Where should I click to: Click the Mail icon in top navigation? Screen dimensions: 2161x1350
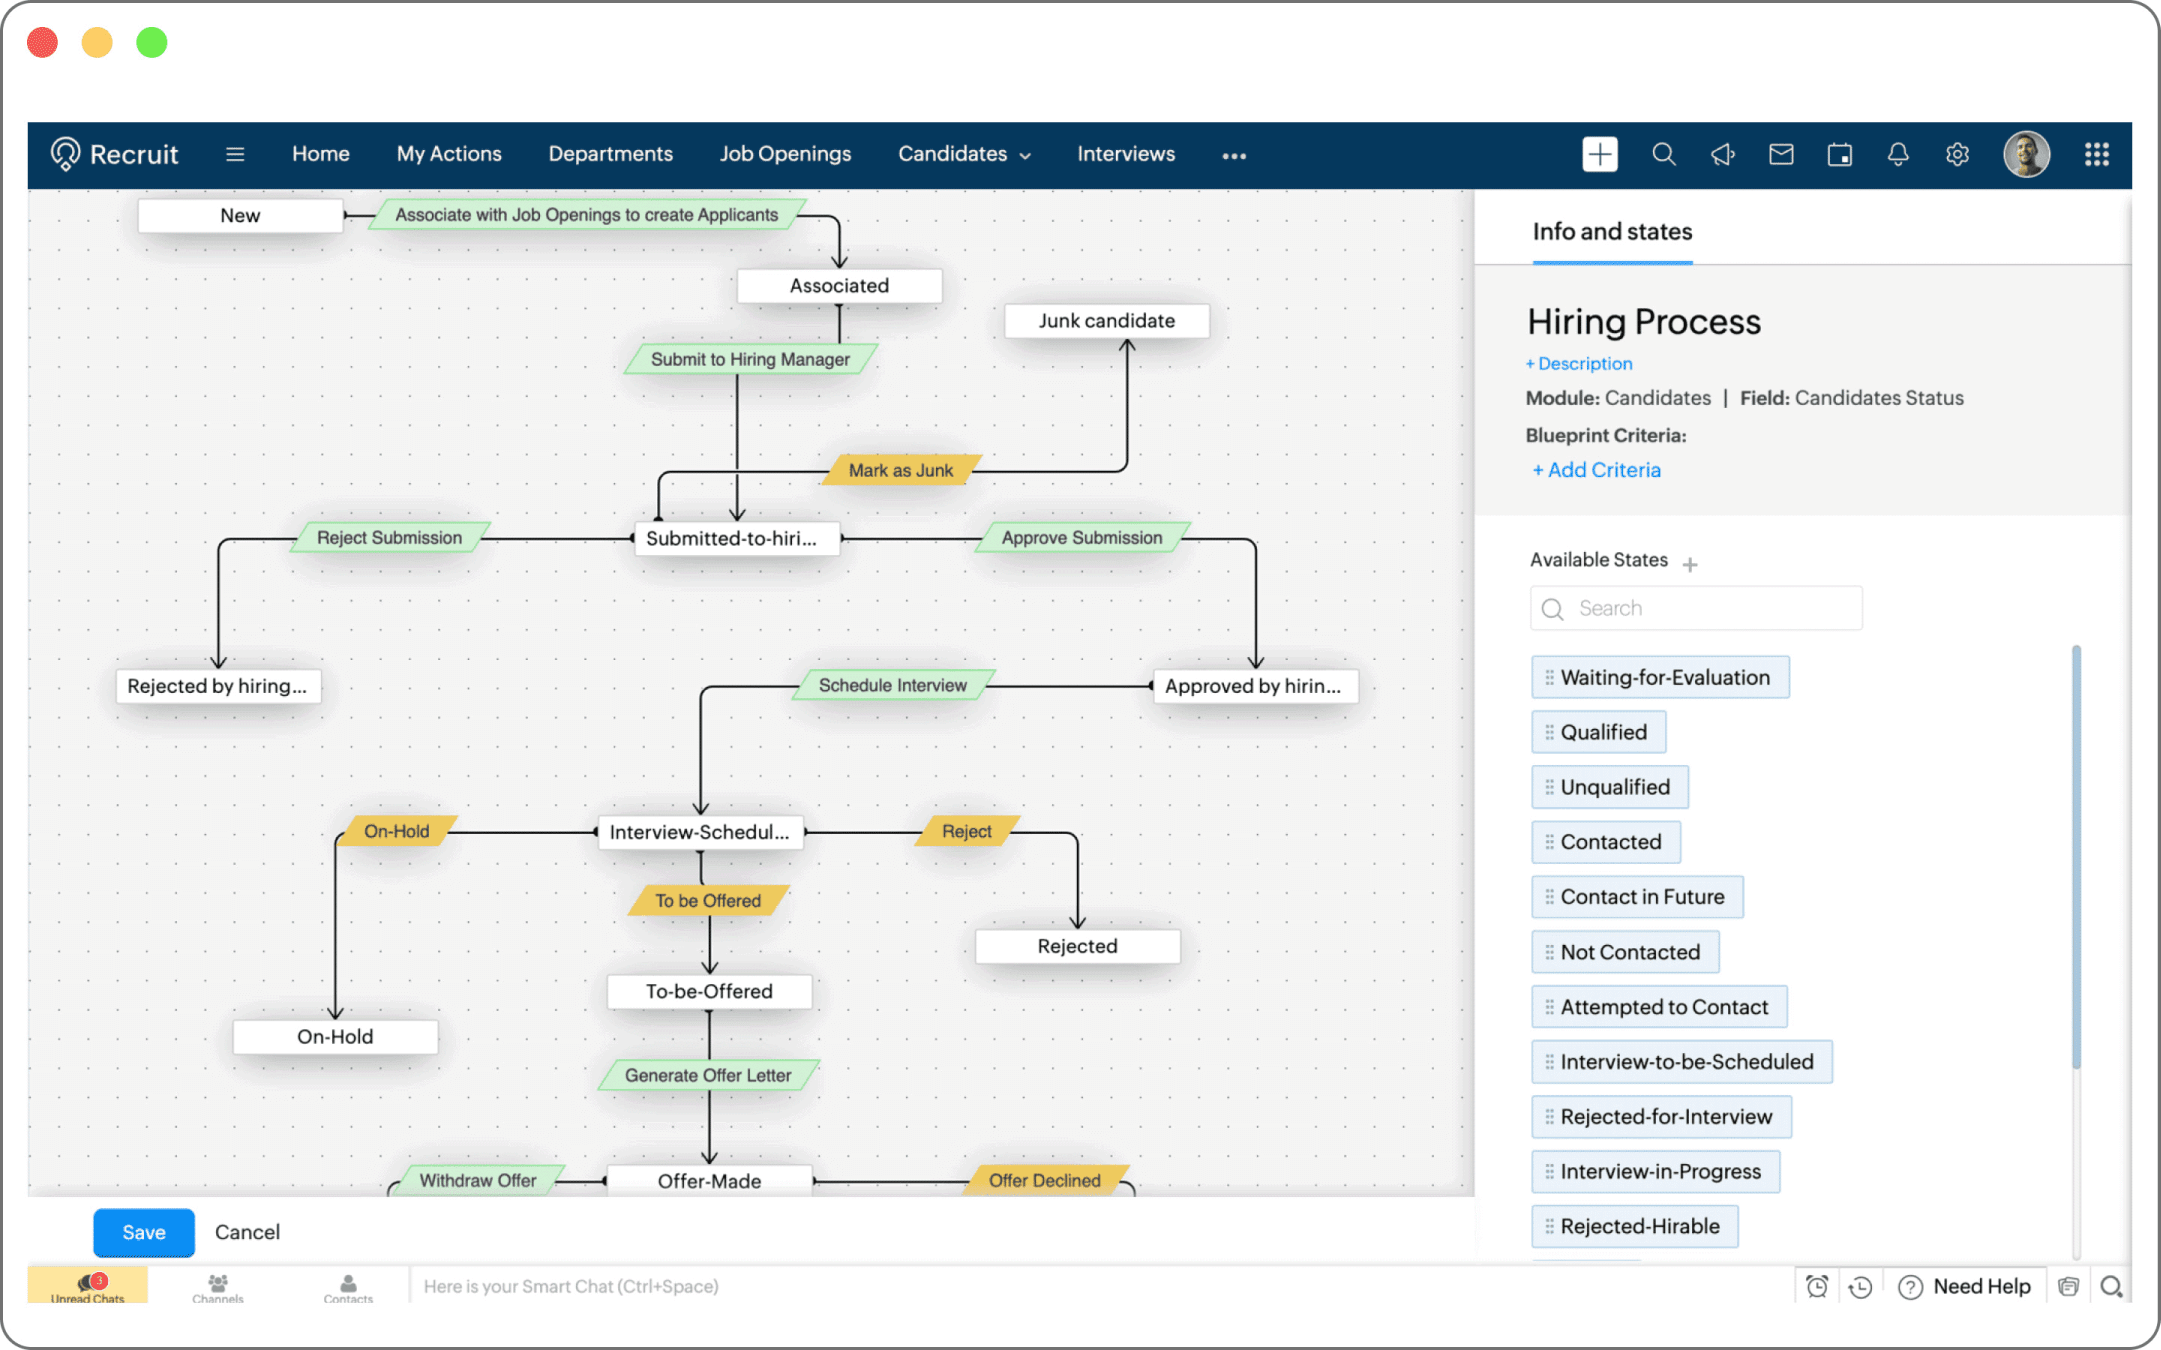coord(1780,154)
